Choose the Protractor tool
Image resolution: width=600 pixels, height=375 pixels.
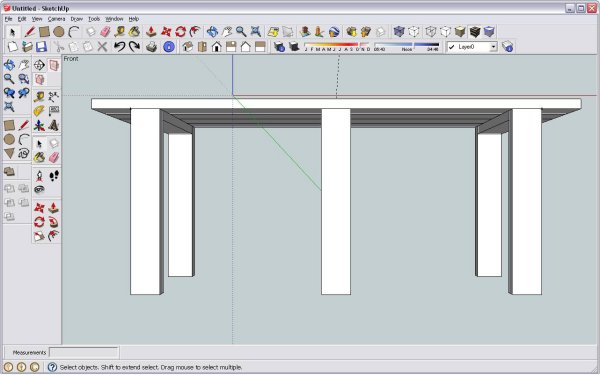tap(39, 111)
